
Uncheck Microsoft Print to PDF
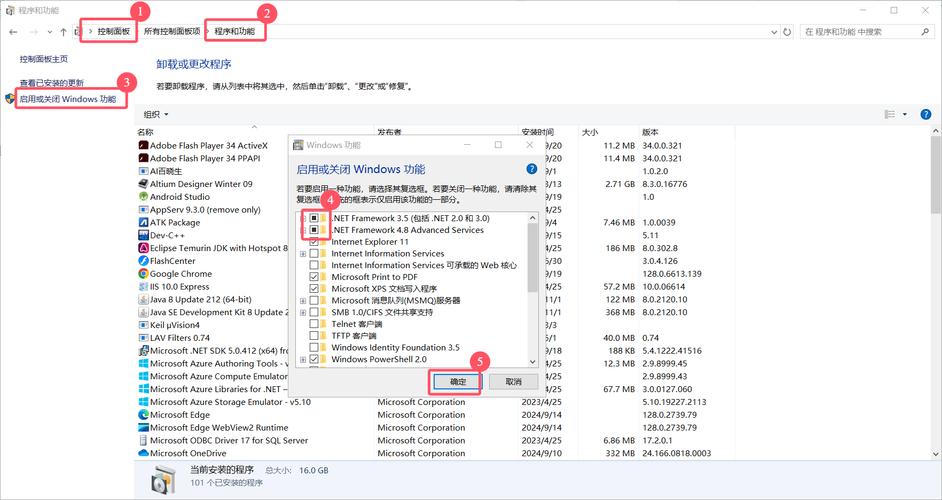tap(314, 277)
